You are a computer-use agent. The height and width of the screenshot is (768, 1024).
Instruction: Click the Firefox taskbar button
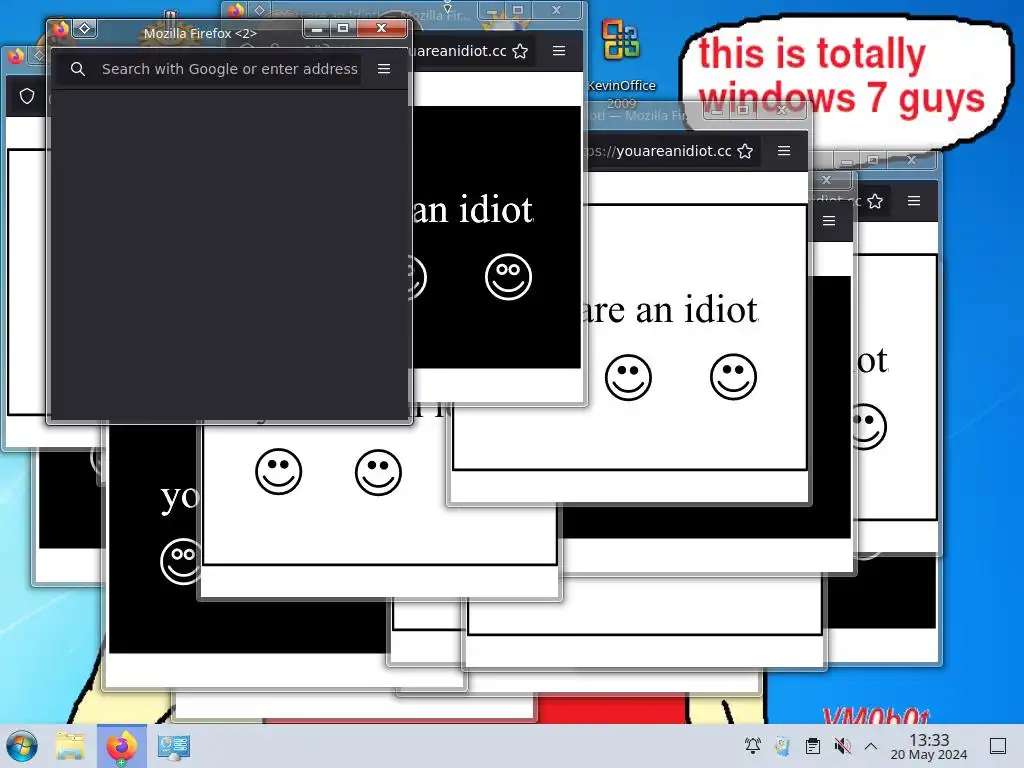pyautogui.click(x=121, y=746)
